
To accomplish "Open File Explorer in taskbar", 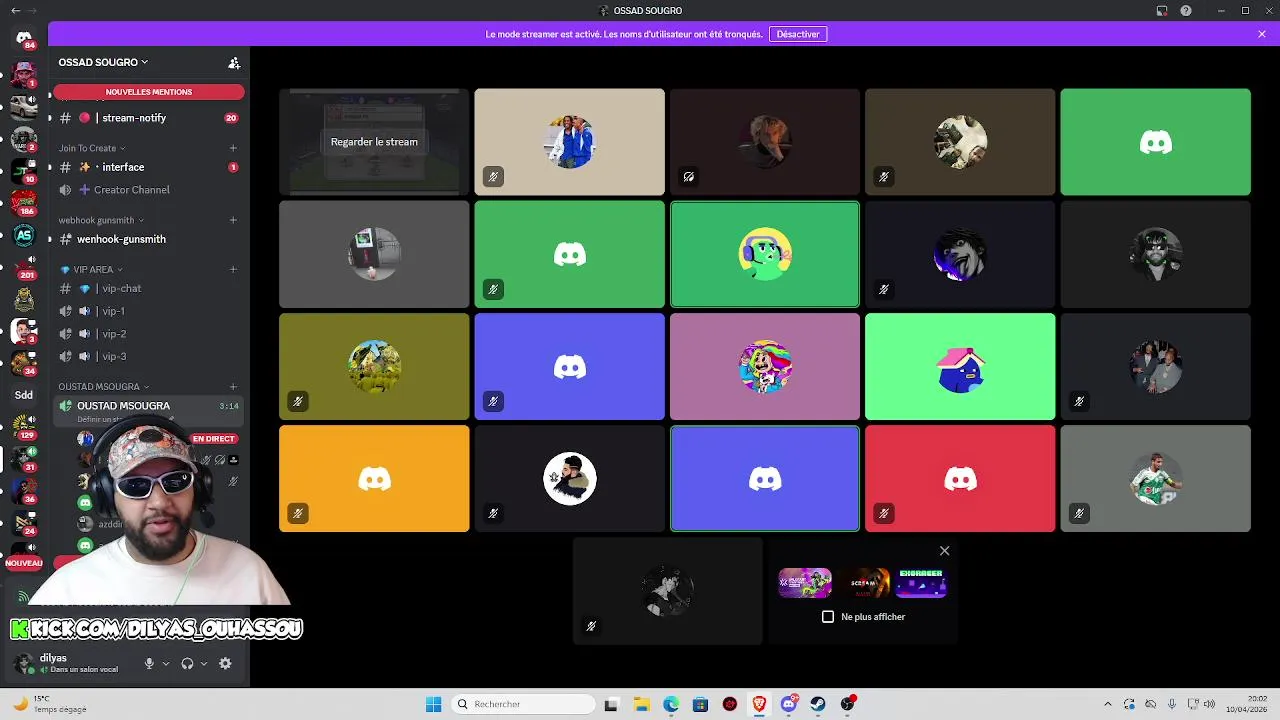I will 641,704.
